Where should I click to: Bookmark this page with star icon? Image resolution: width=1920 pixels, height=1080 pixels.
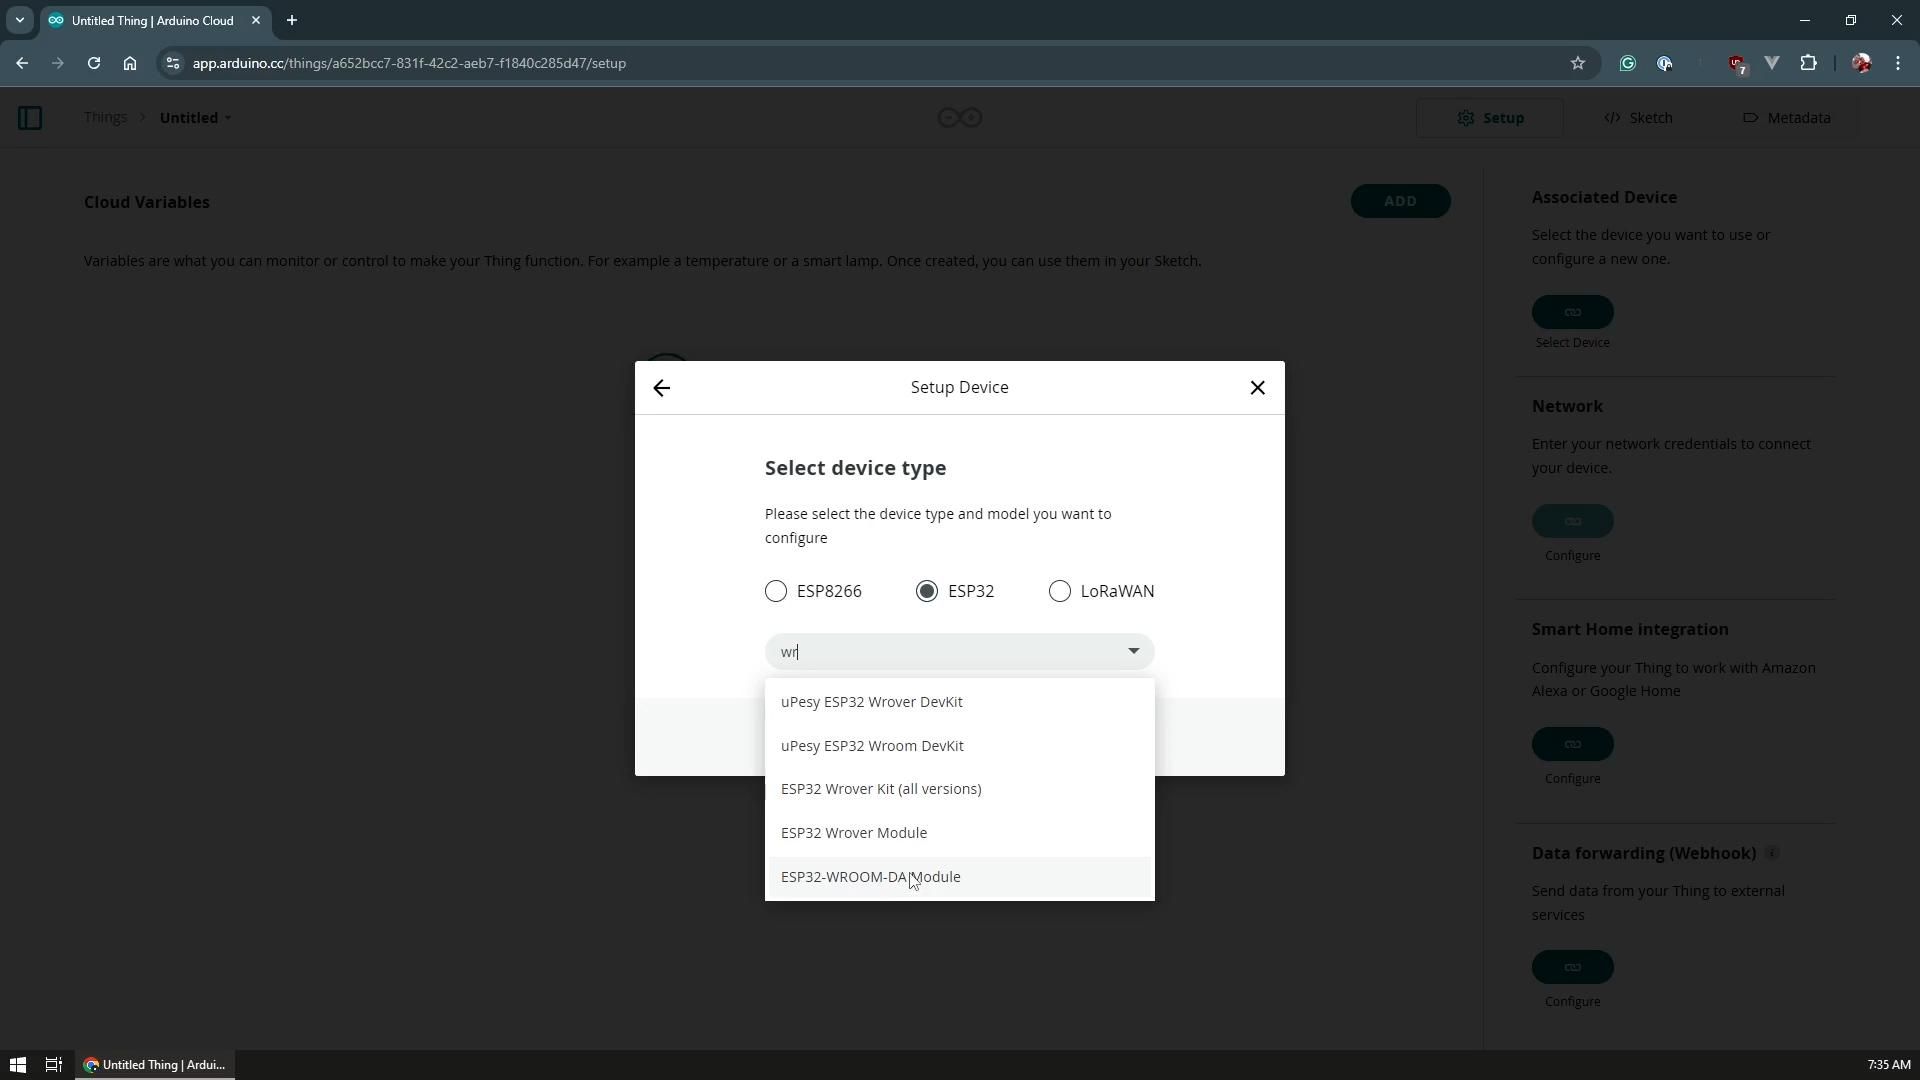point(1577,63)
